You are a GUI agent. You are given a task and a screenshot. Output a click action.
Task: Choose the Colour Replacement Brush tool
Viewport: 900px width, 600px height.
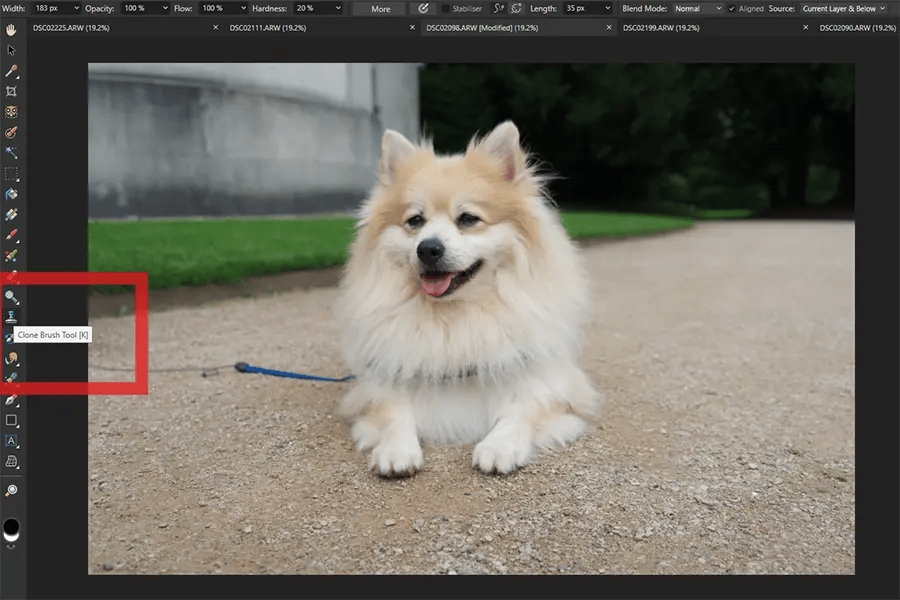(11, 256)
